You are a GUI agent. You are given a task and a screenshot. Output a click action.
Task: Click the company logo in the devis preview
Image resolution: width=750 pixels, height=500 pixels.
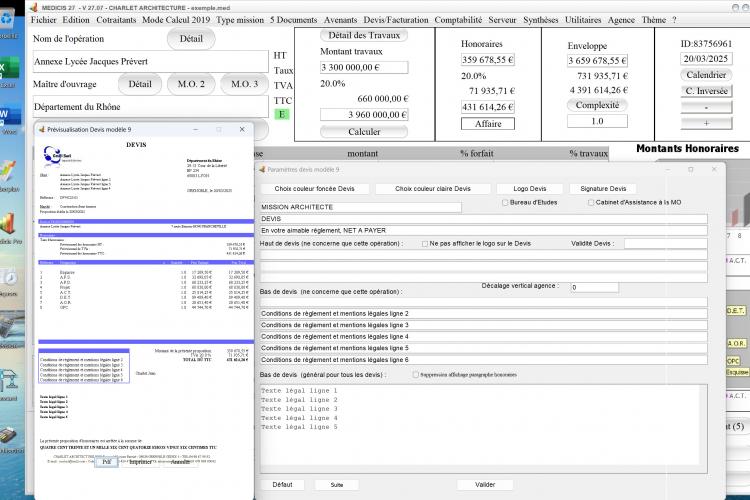pos(57,155)
